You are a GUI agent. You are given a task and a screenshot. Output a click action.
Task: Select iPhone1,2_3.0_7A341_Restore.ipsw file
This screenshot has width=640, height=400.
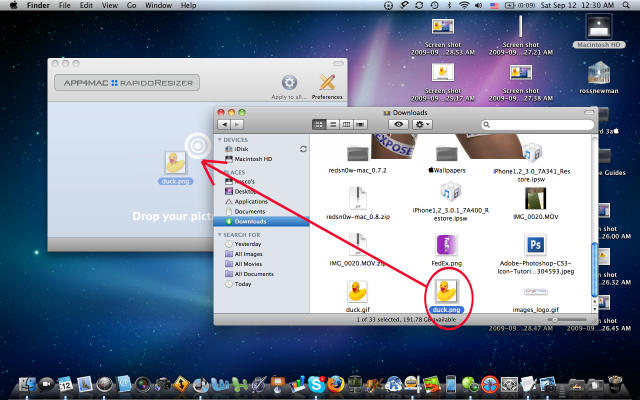[531, 162]
